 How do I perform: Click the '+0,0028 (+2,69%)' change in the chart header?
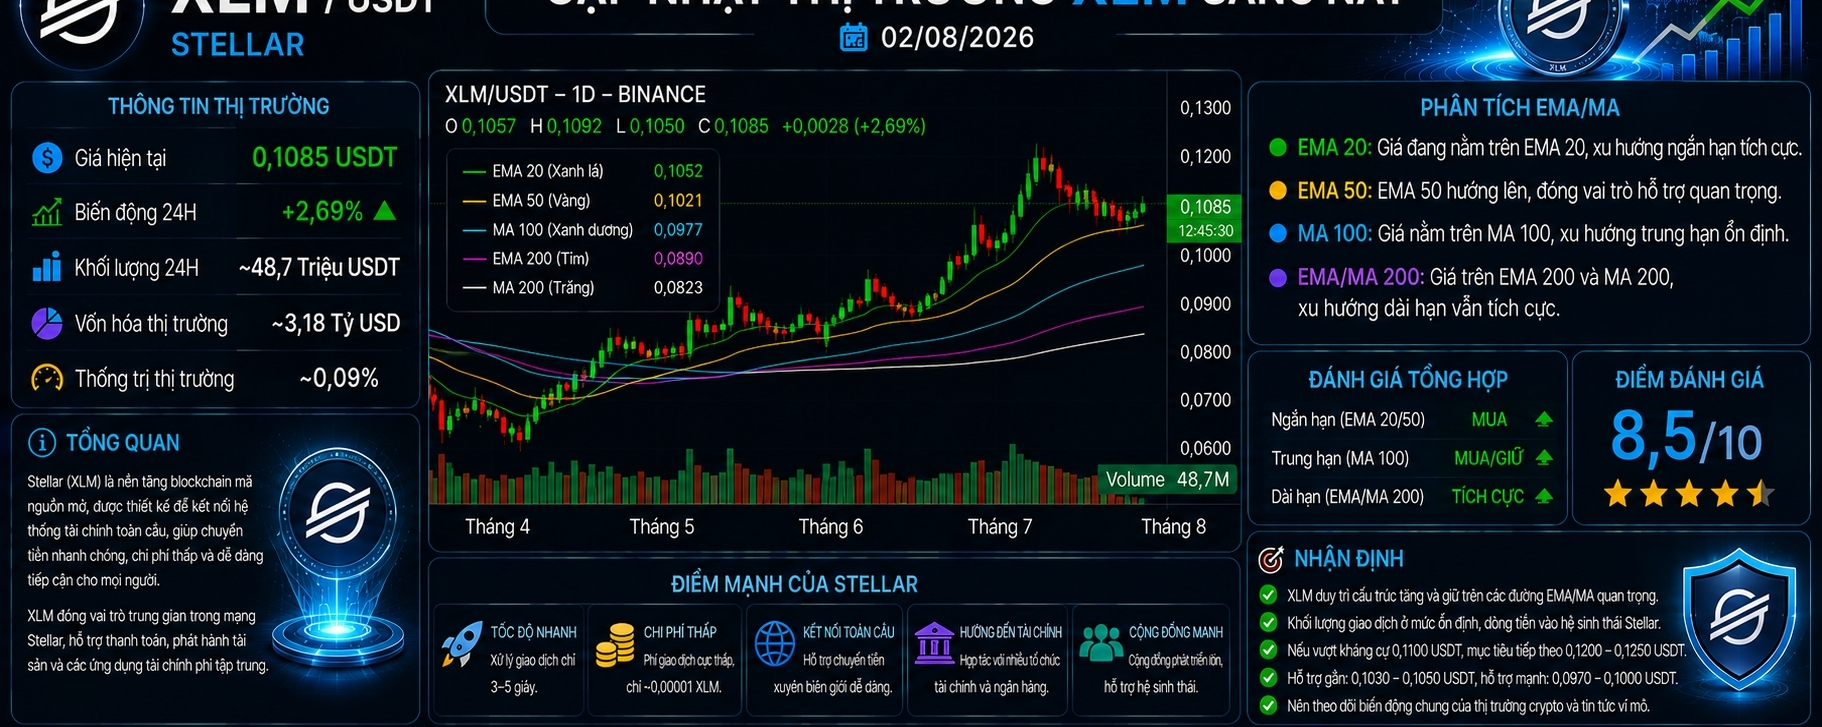854,126
